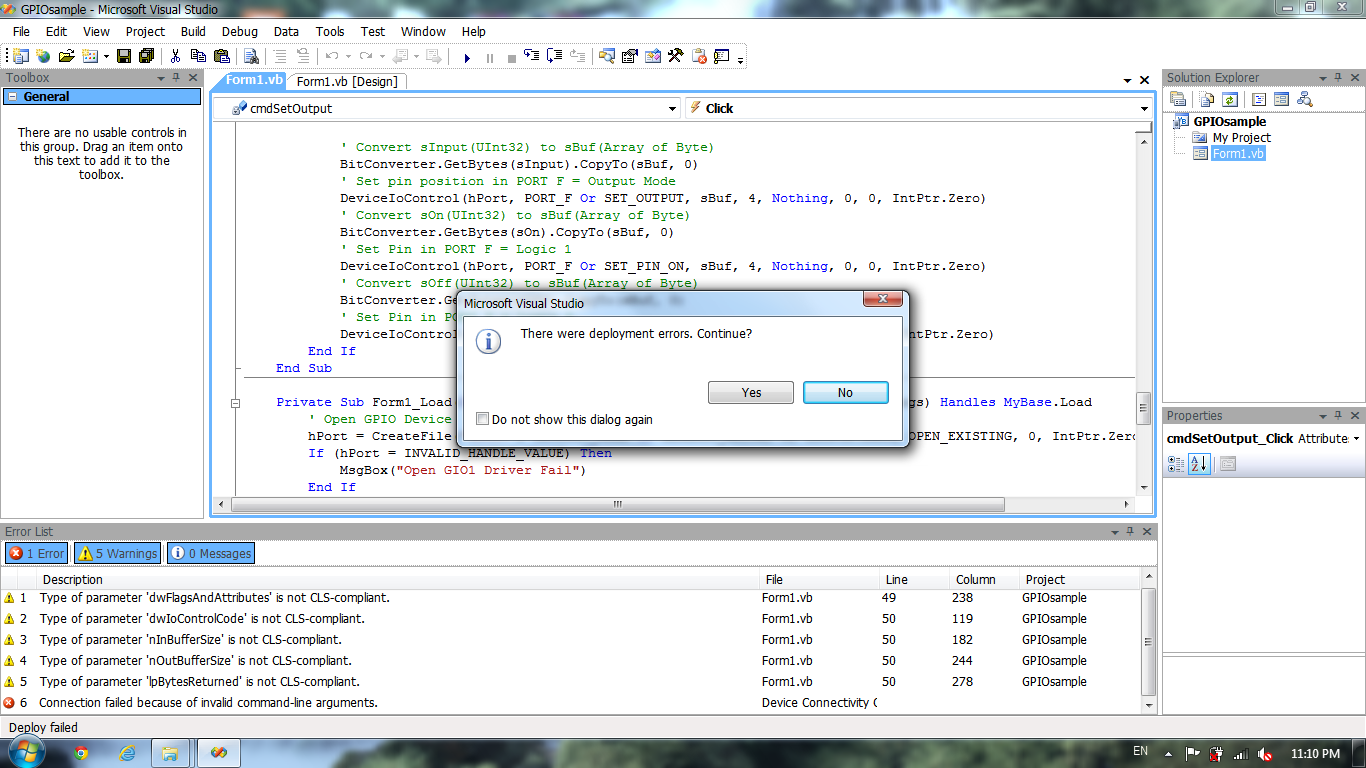Click the New Project toolbar icon
Image resolution: width=1366 pixels, height=768 pixels.
20,56
